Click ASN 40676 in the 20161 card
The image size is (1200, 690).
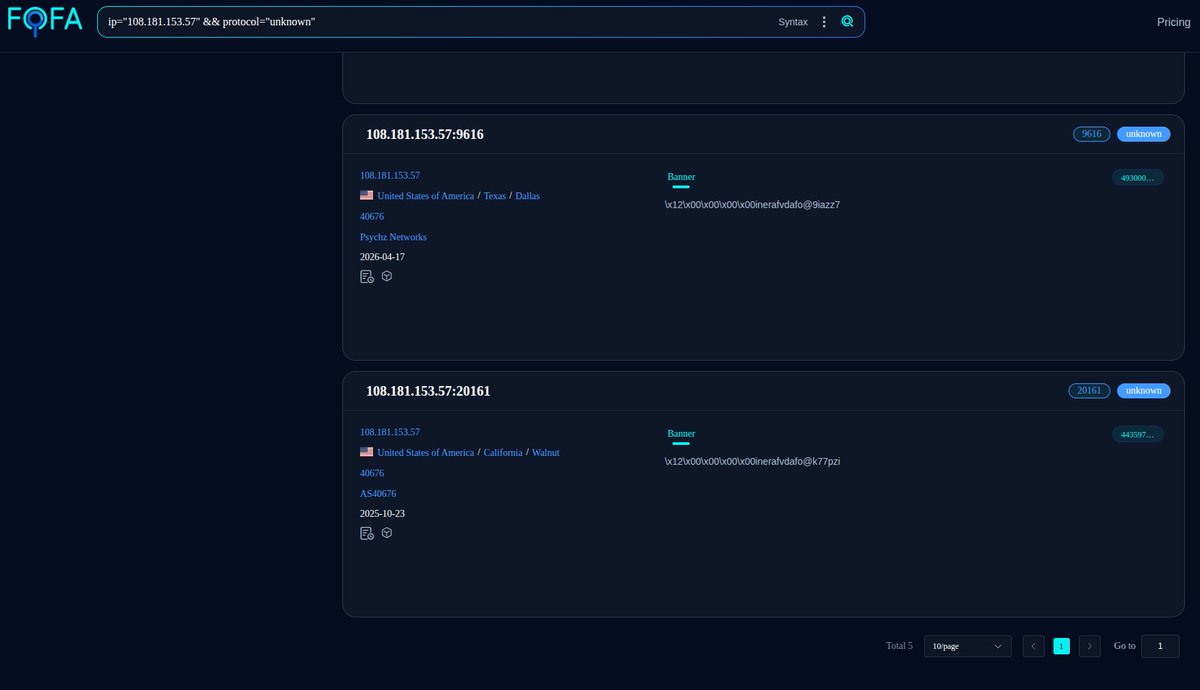[x=372, y=474]
